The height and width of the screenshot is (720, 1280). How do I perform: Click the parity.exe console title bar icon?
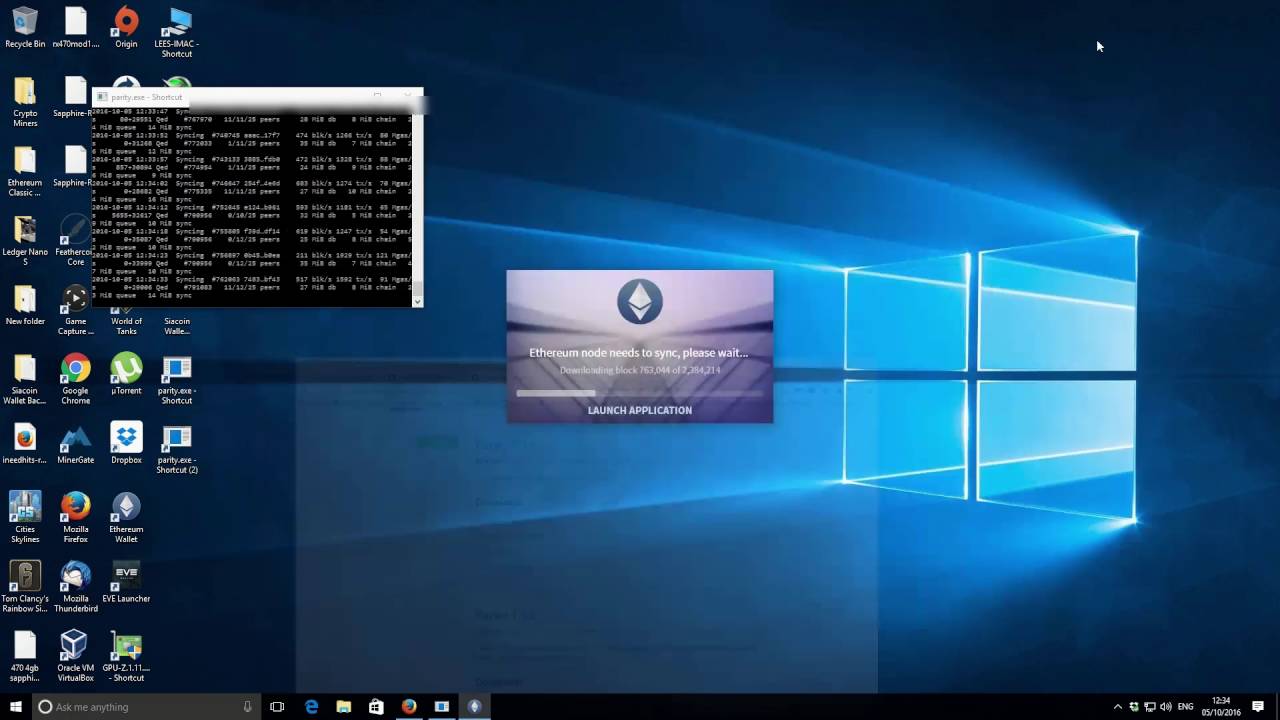click(101, 97)
